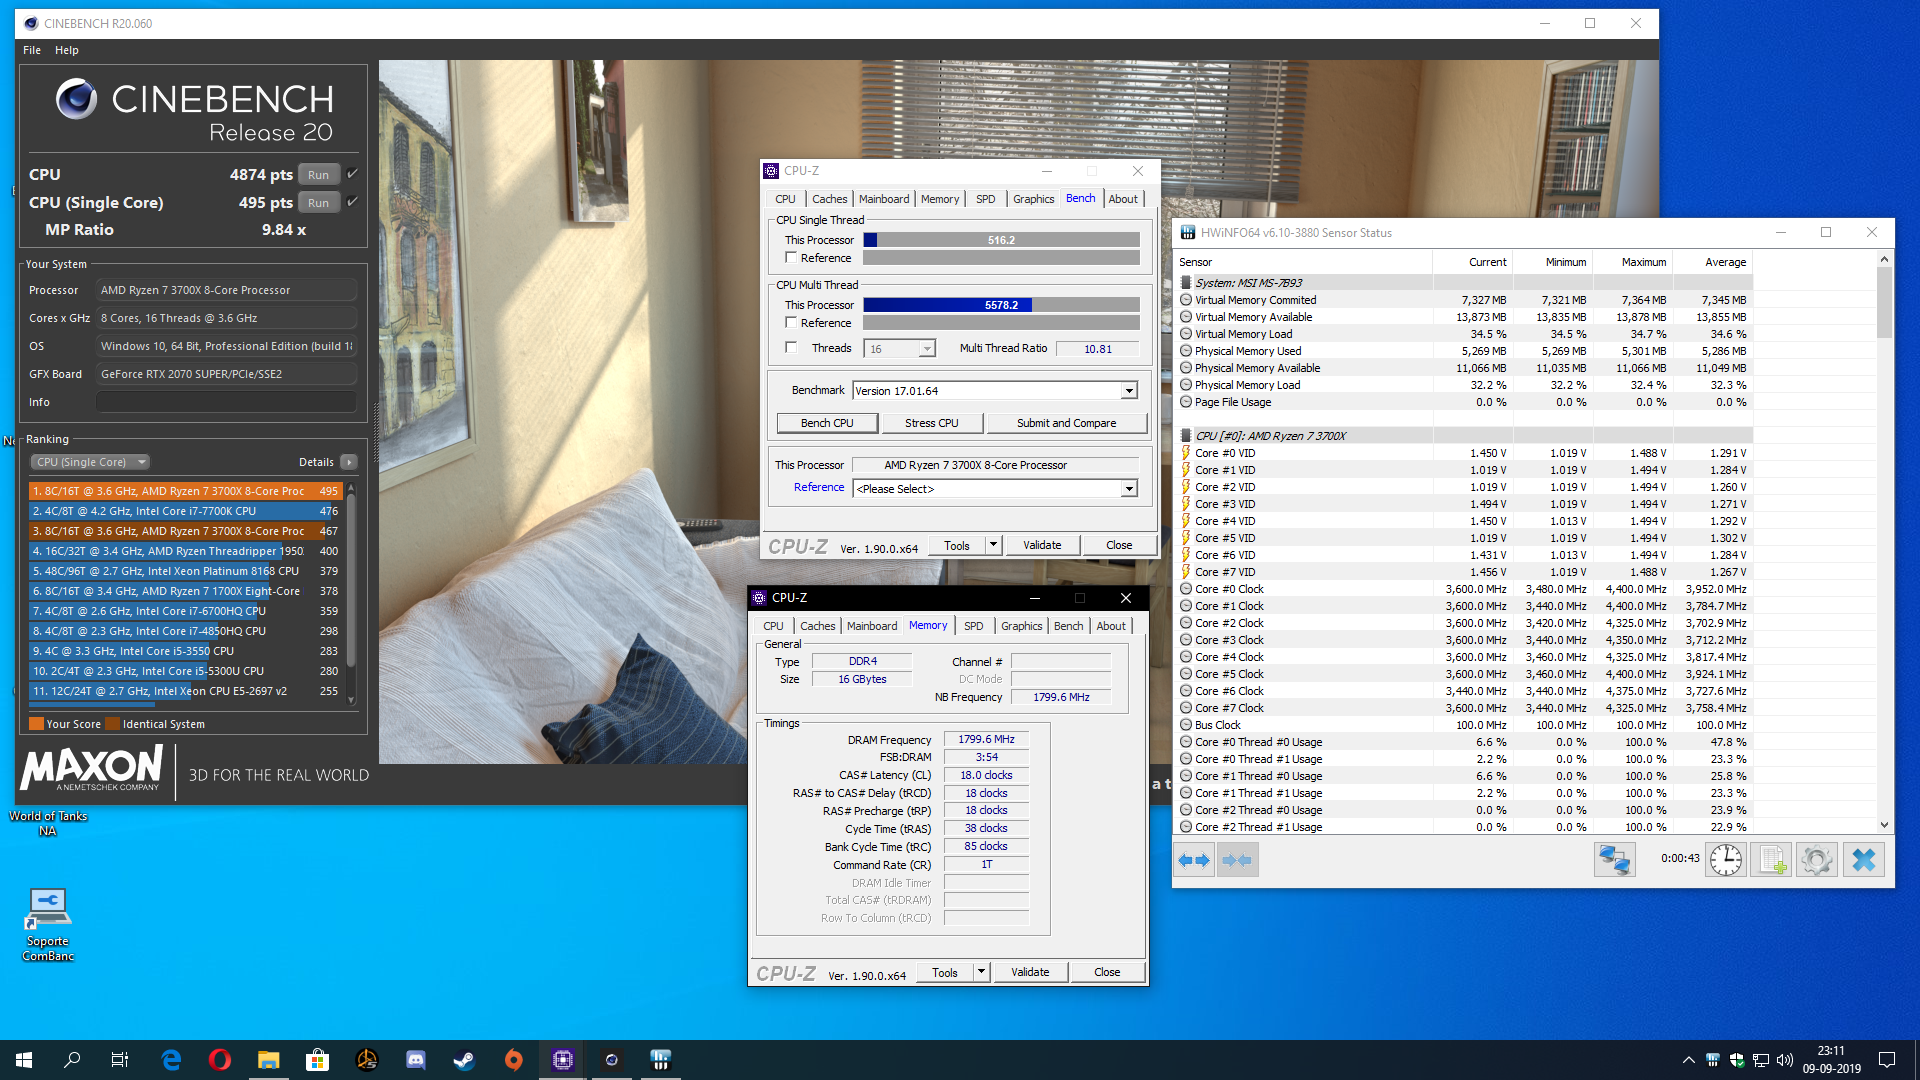Launch Opera browser from the taskbar
Image resolution: width=1920 pixels, height=1080 pixels.
click(x=220, y=1060)
